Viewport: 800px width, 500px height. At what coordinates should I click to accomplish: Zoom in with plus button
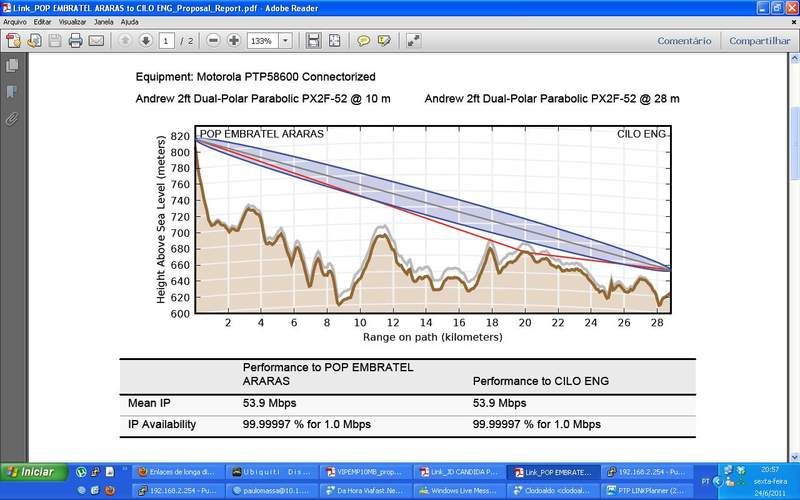click(x=234, y=40)
